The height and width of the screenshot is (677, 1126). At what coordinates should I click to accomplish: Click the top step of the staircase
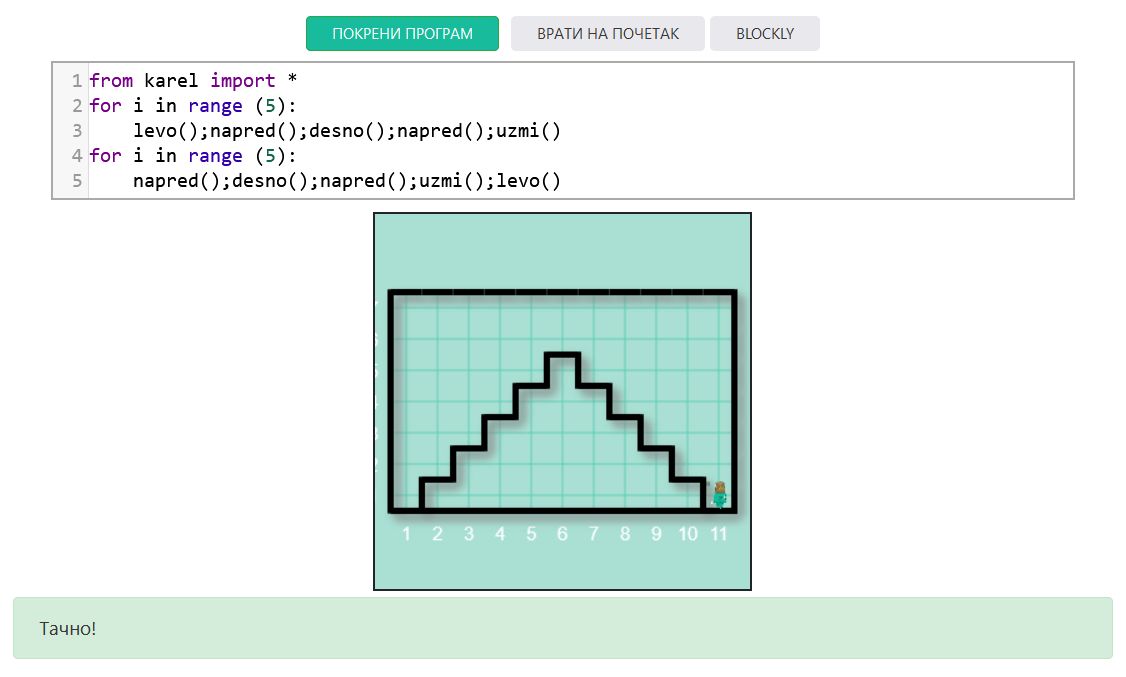562,355
